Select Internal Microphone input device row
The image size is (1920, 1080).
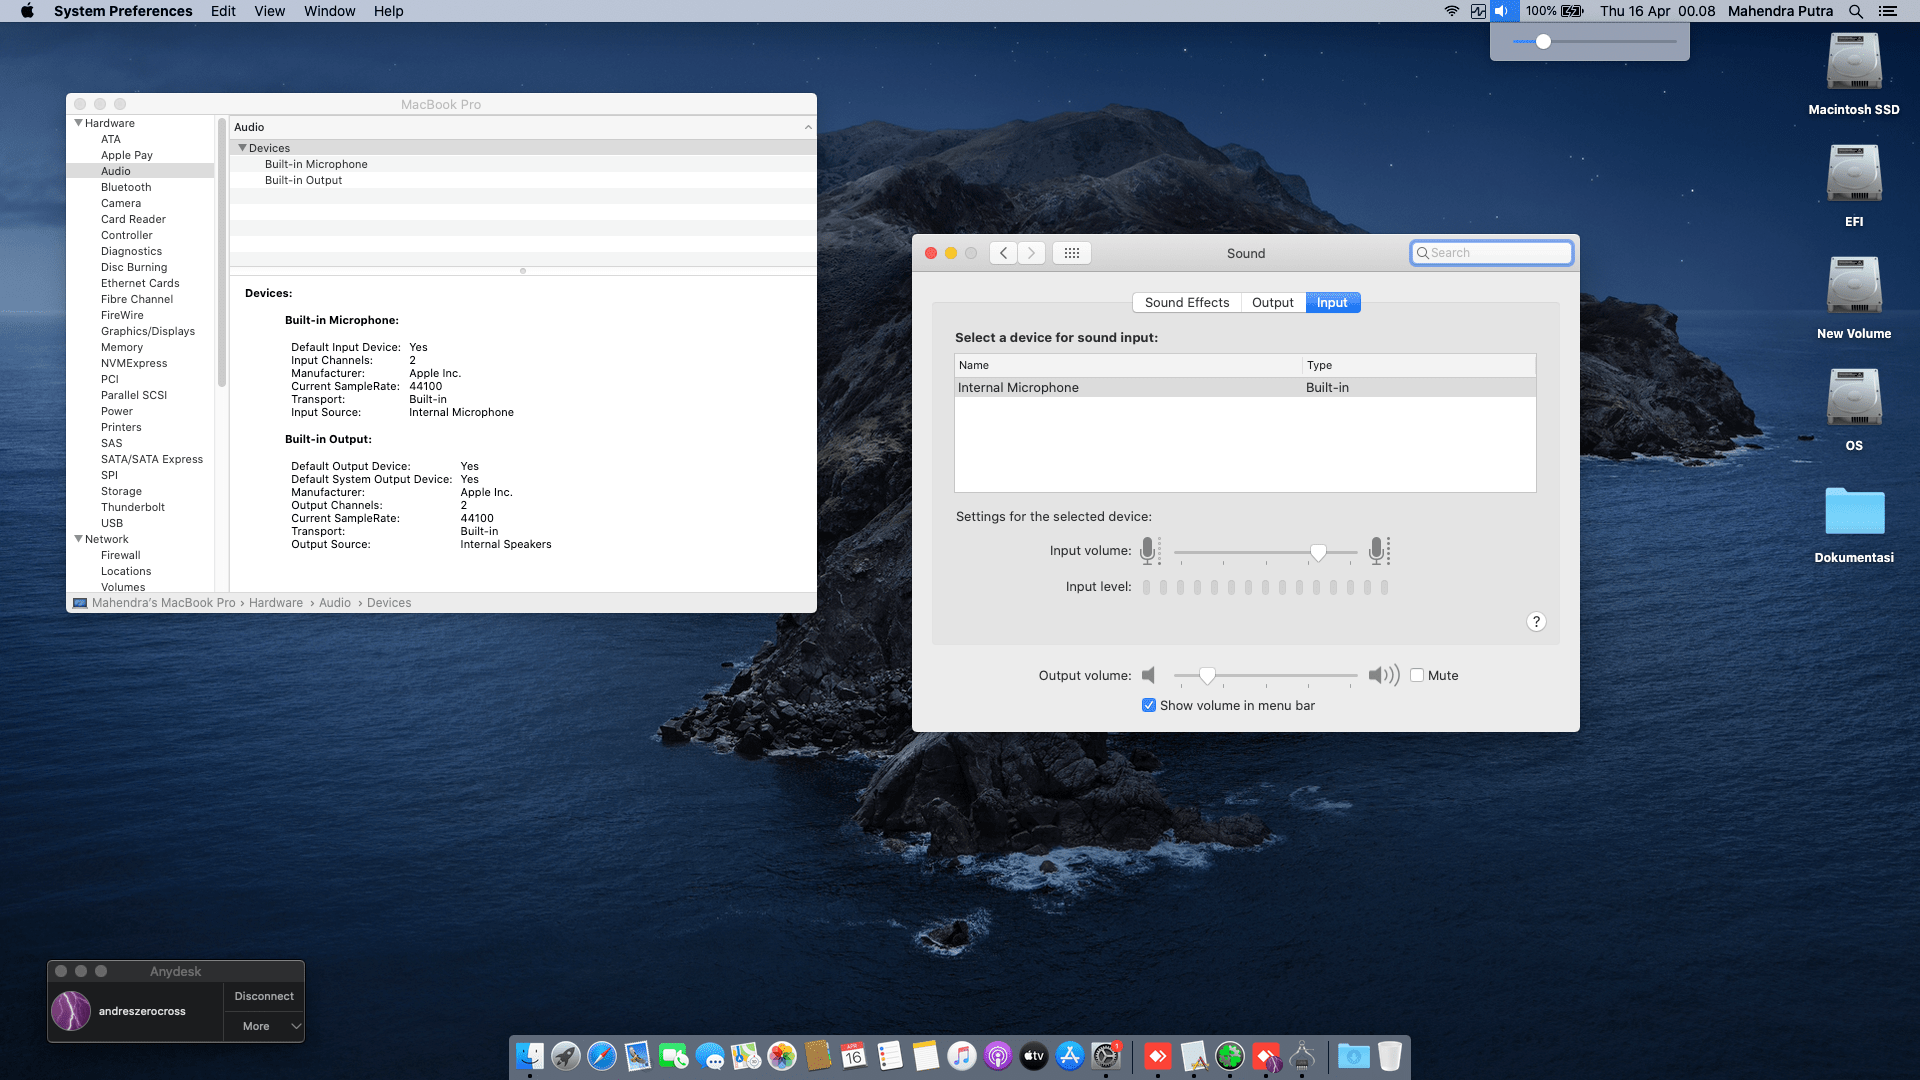click(1245, 388)
